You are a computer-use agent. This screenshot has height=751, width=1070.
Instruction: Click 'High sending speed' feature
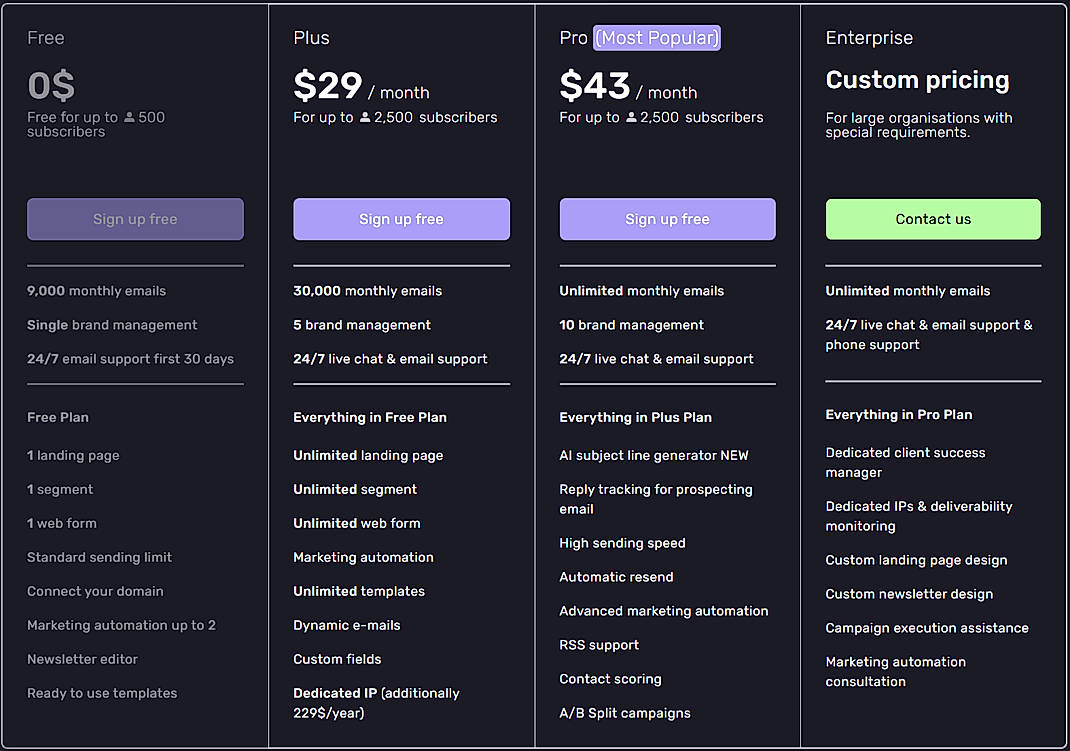(622, 544)
